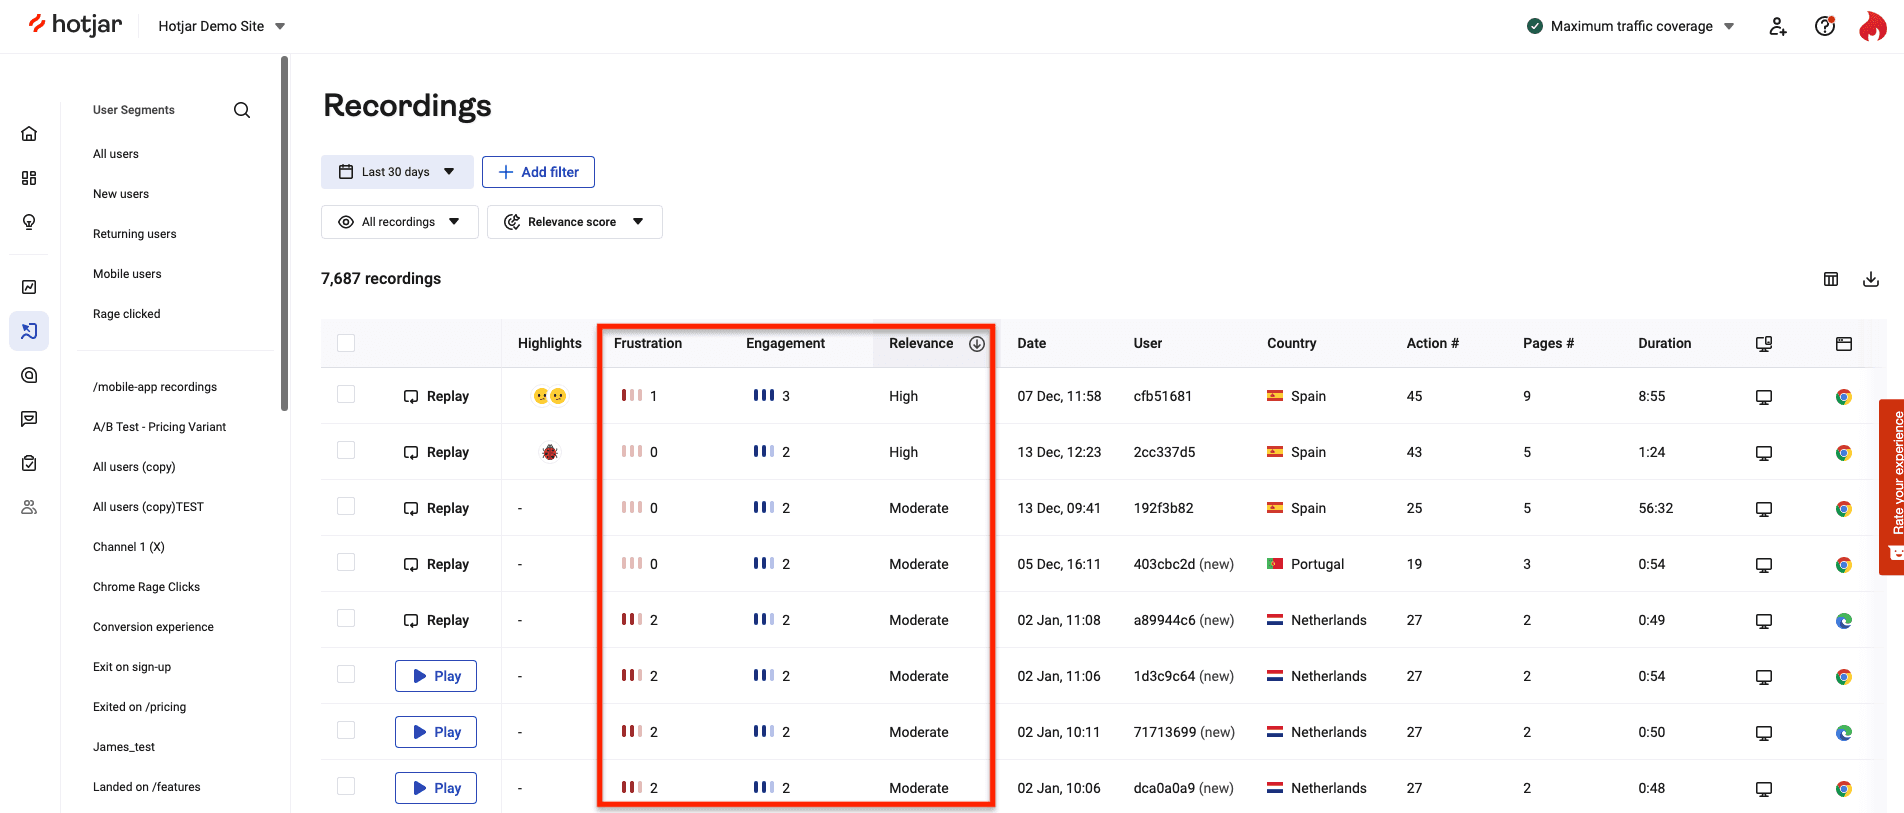The image size is (1904, 813).
Task: Click the 7,687 recordings count text
Action: click(381, 279)
